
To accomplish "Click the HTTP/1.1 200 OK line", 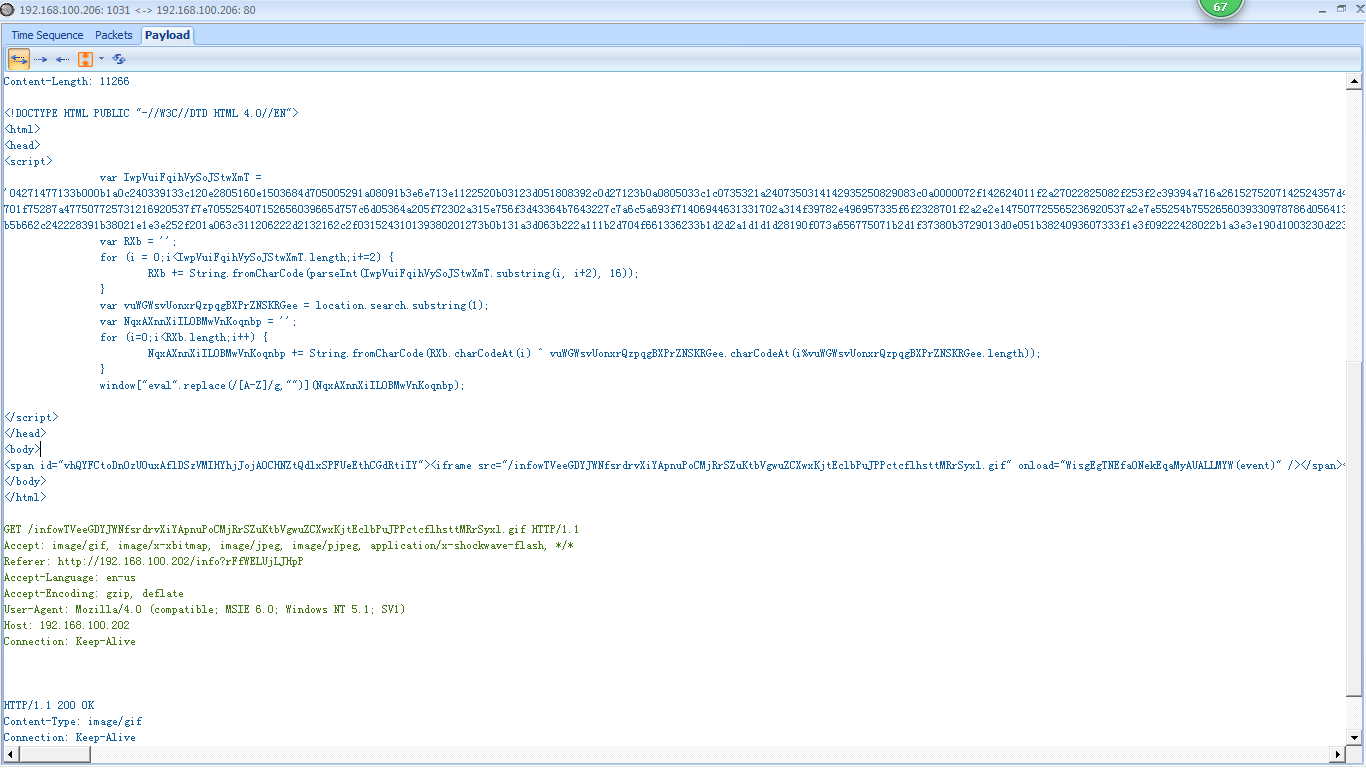I will coord(48,705).
